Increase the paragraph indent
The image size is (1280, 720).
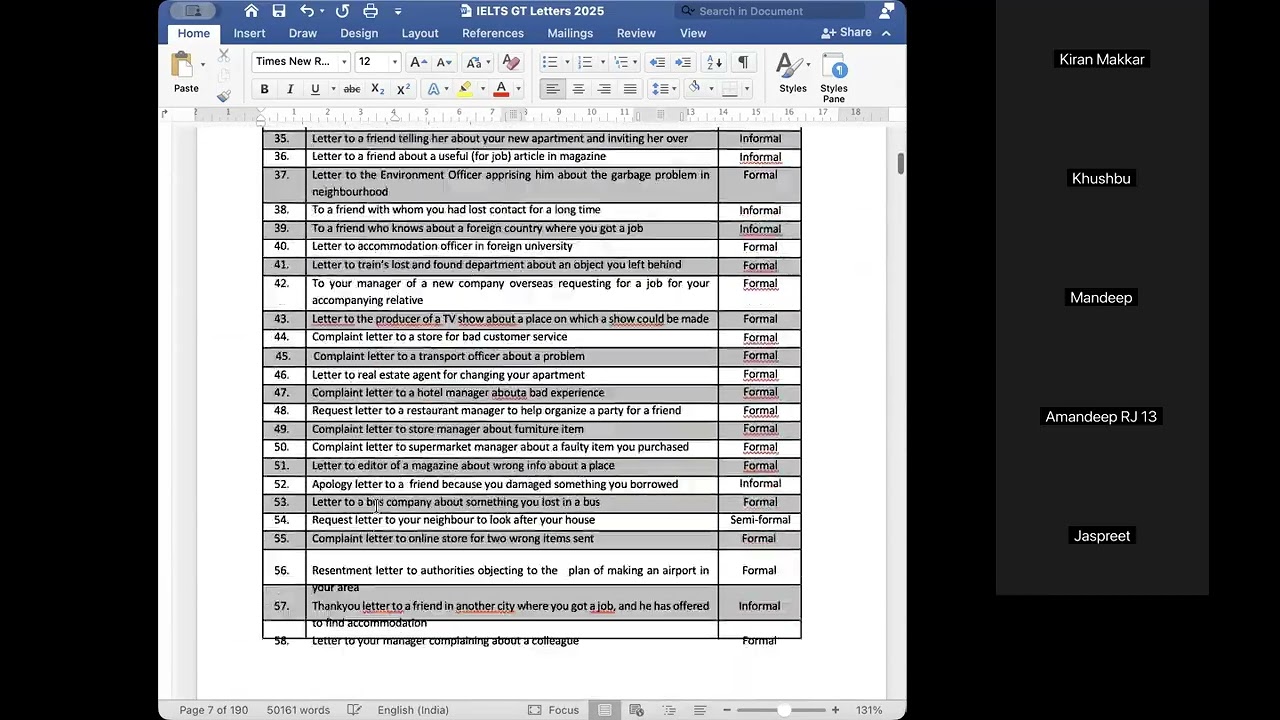click(x=683, y=62)
